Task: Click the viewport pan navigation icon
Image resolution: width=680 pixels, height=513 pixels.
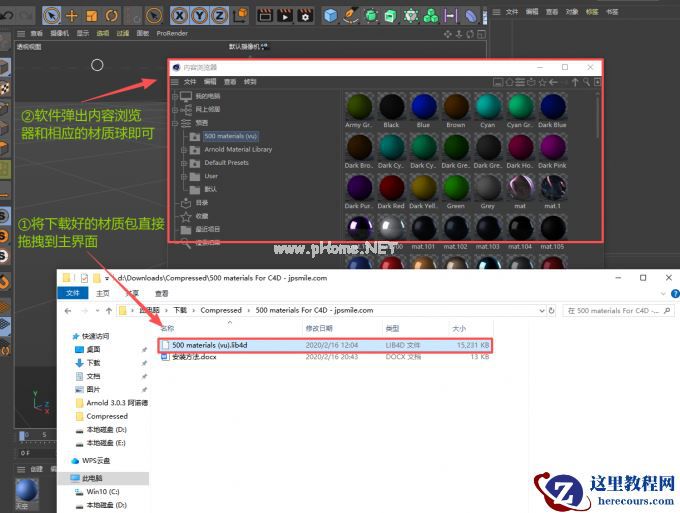Action: [x=448, y=34]
